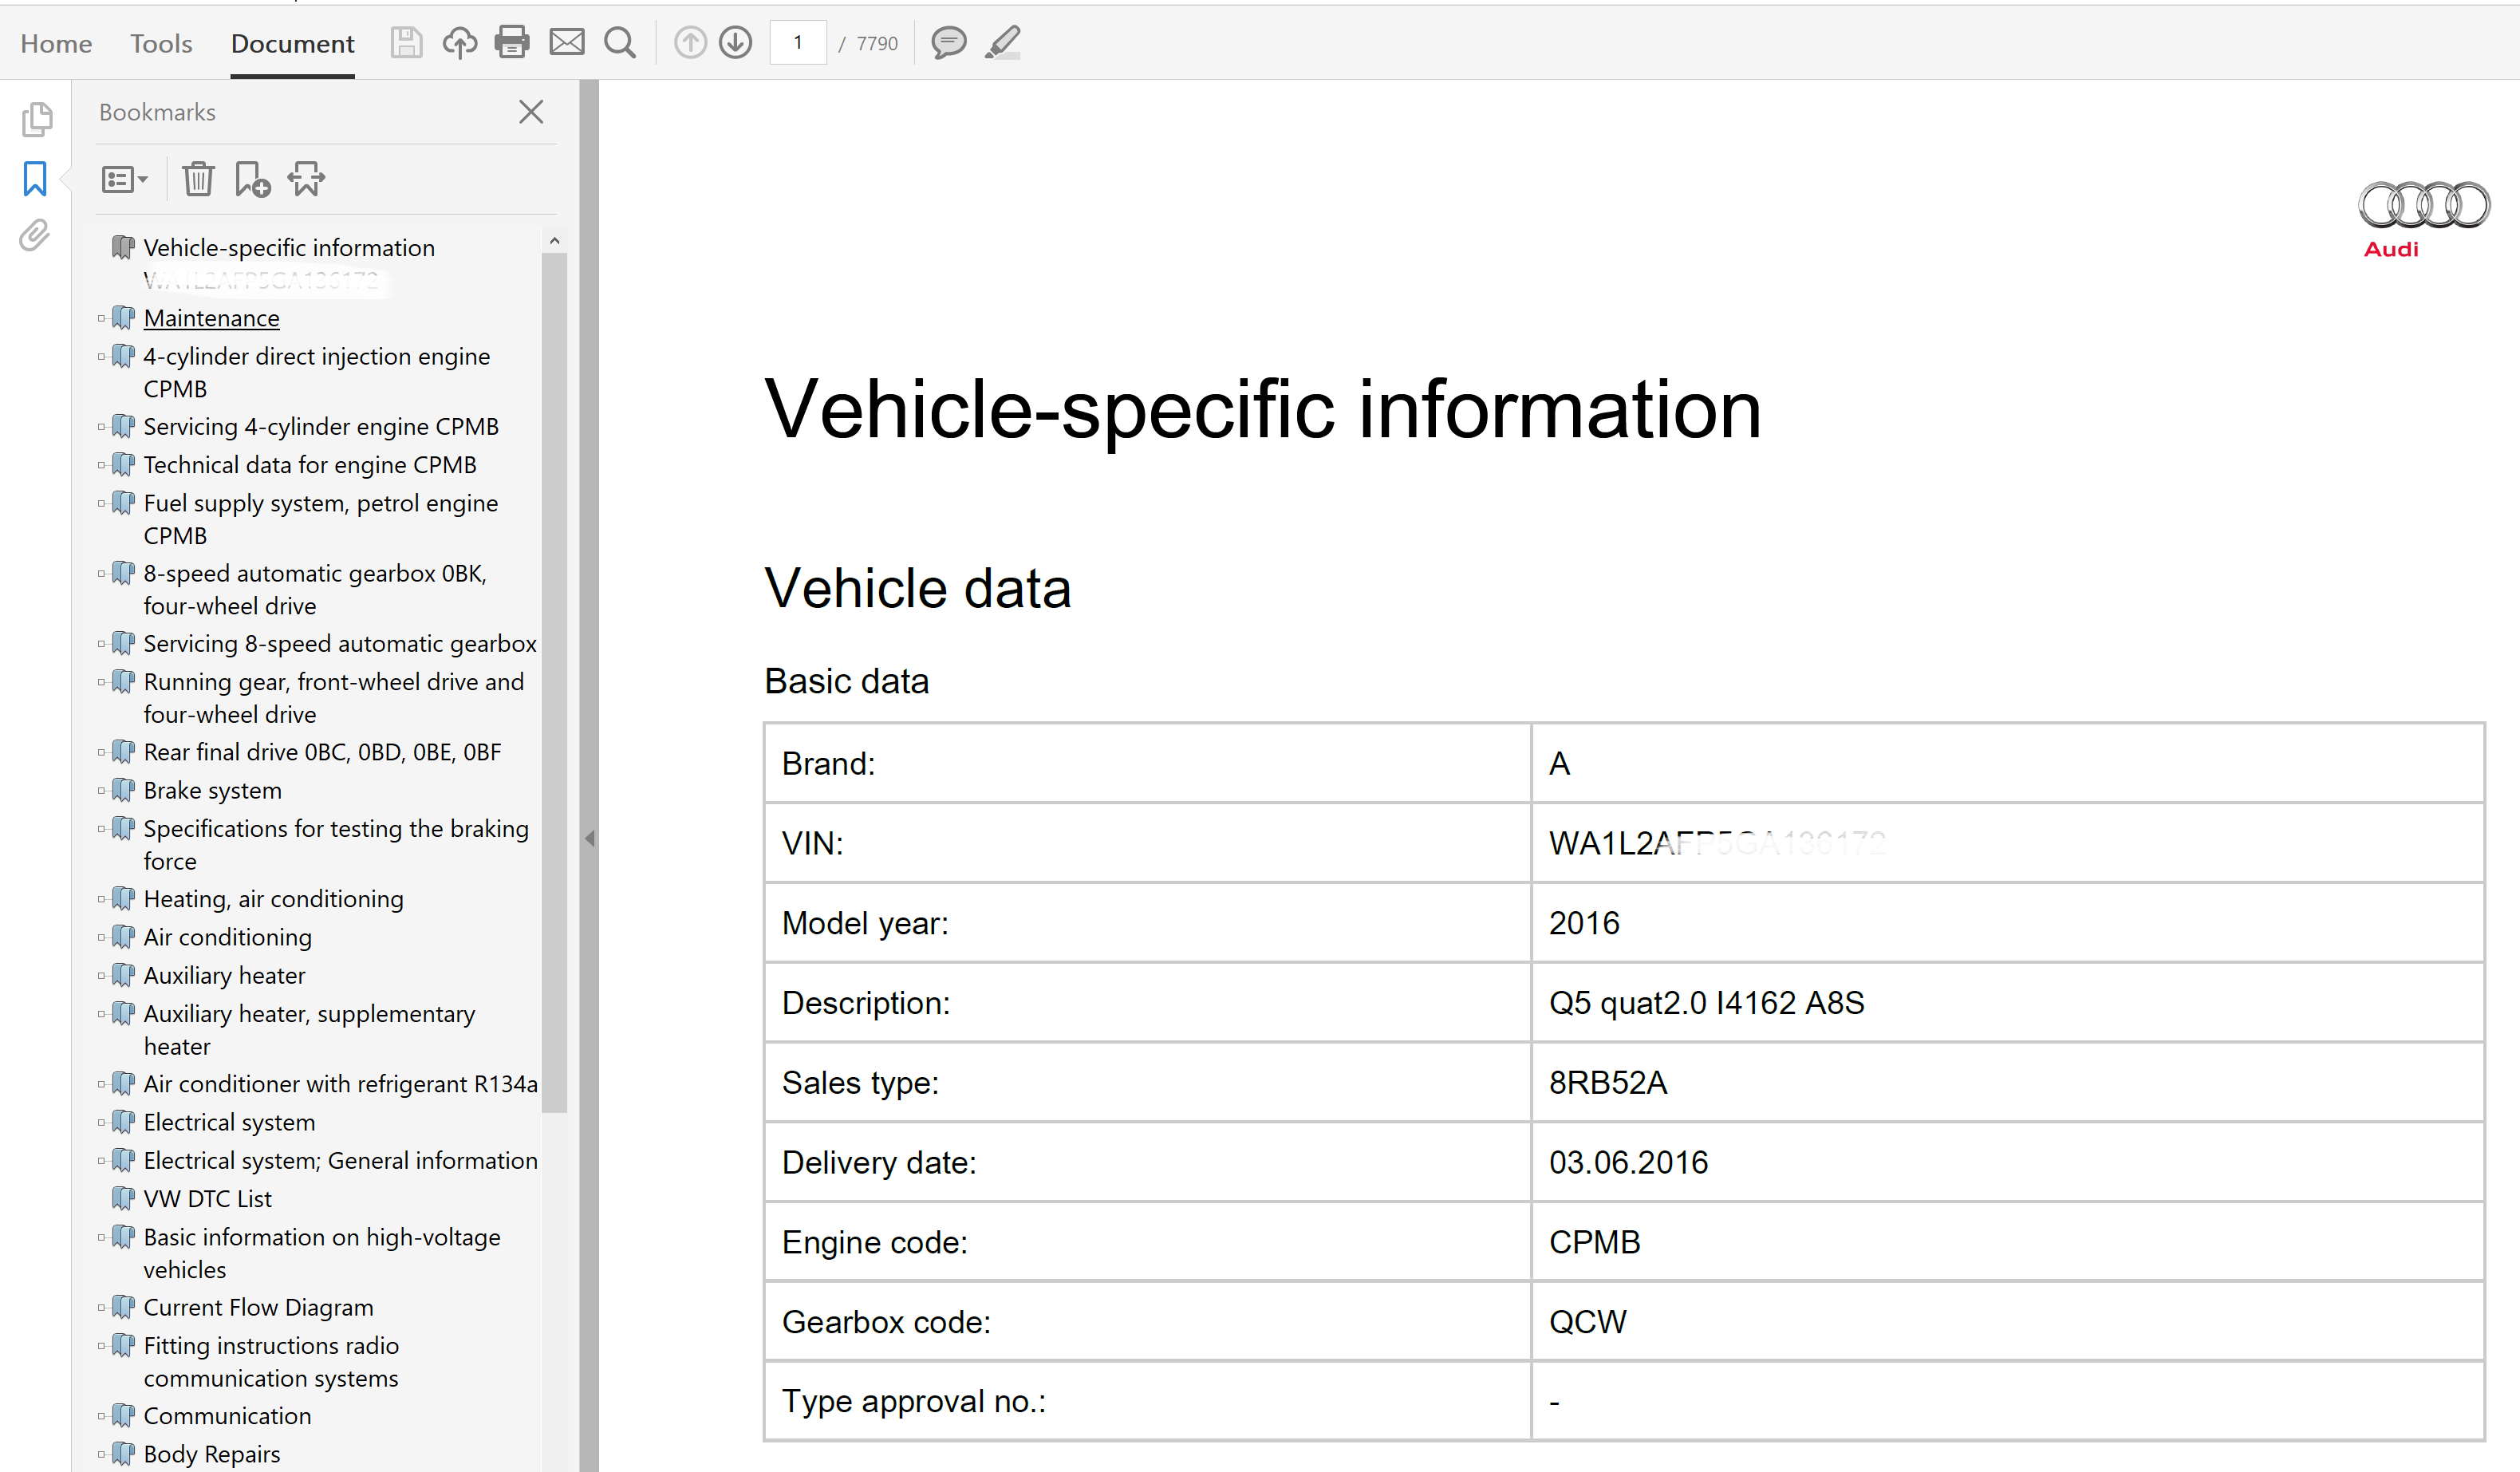The image size is (2520, 1472).
Task: Click the add new bookmark icon
Action: pos(252,180)
